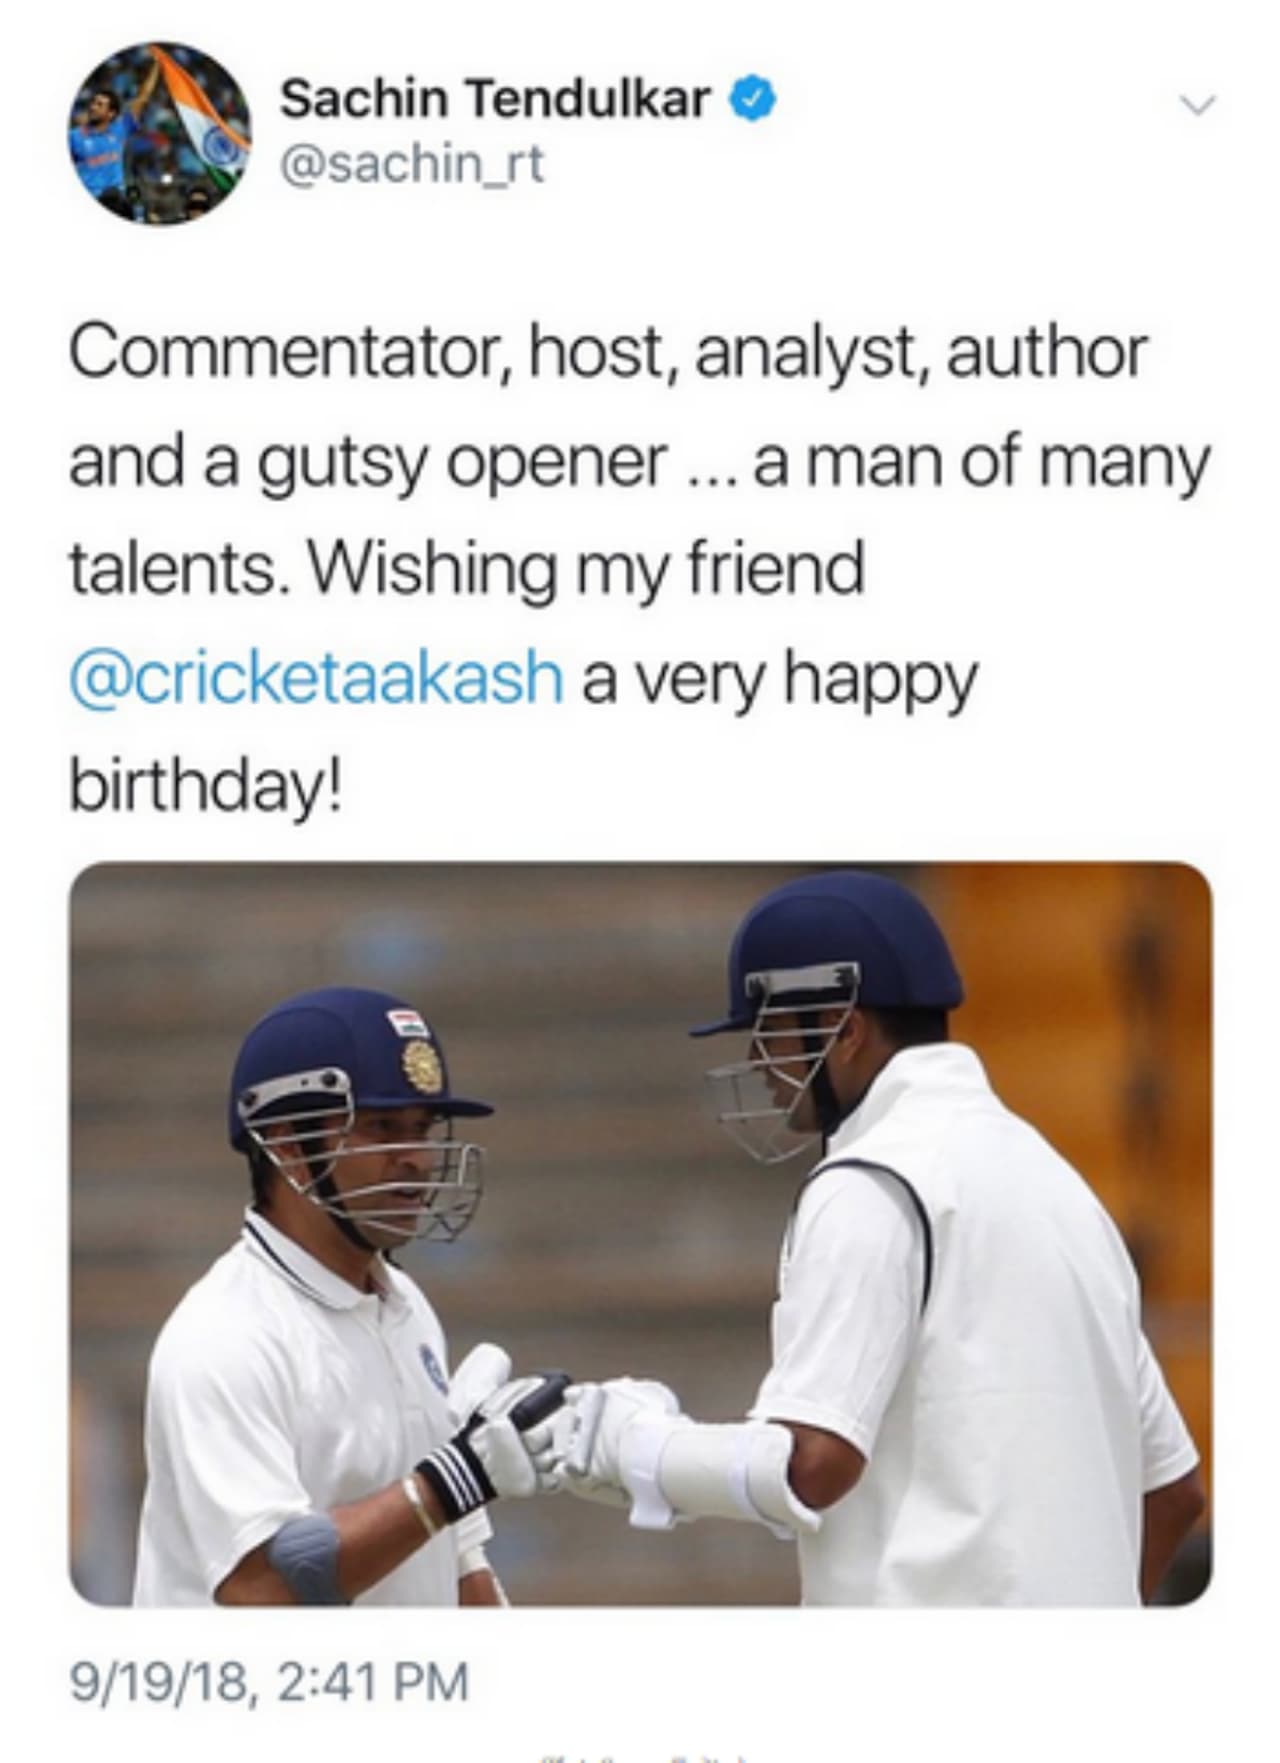Screen dimensions: 1280x1763
Task: Open the tweet options chevron menu
Action: pyautogui.click(x=1195, y=105)
